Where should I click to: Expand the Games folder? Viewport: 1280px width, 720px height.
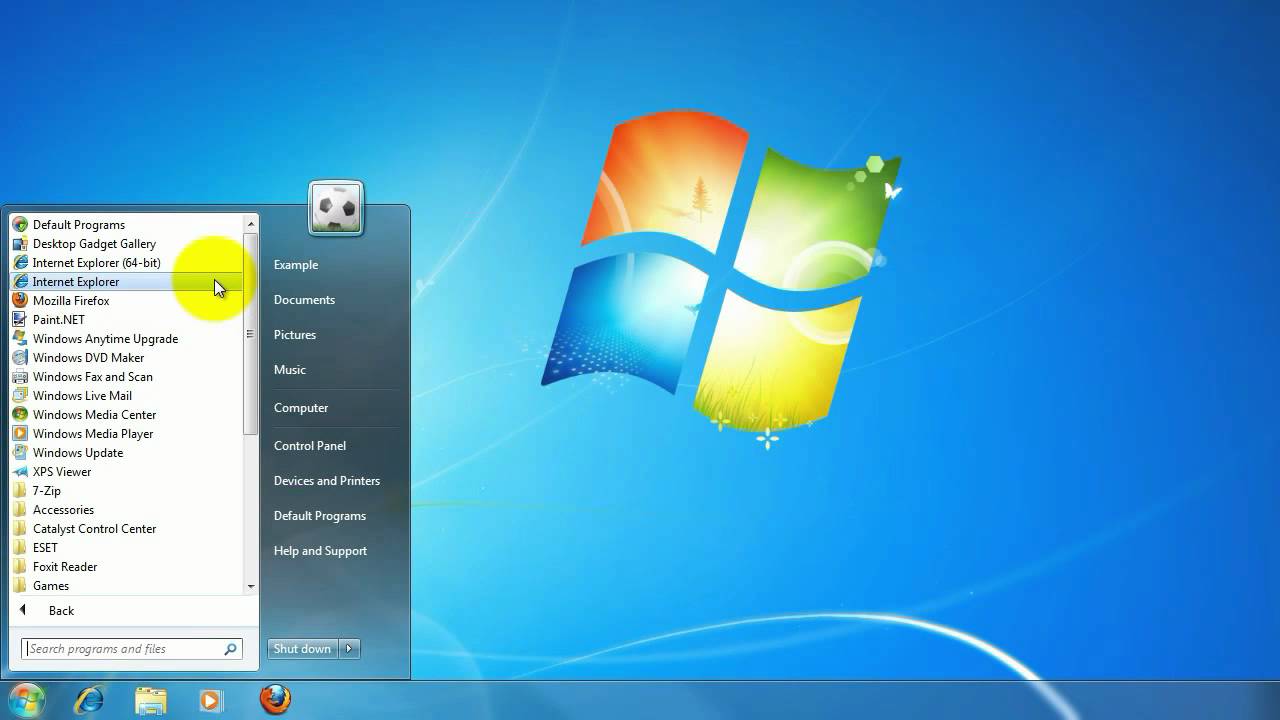[126, 586]
